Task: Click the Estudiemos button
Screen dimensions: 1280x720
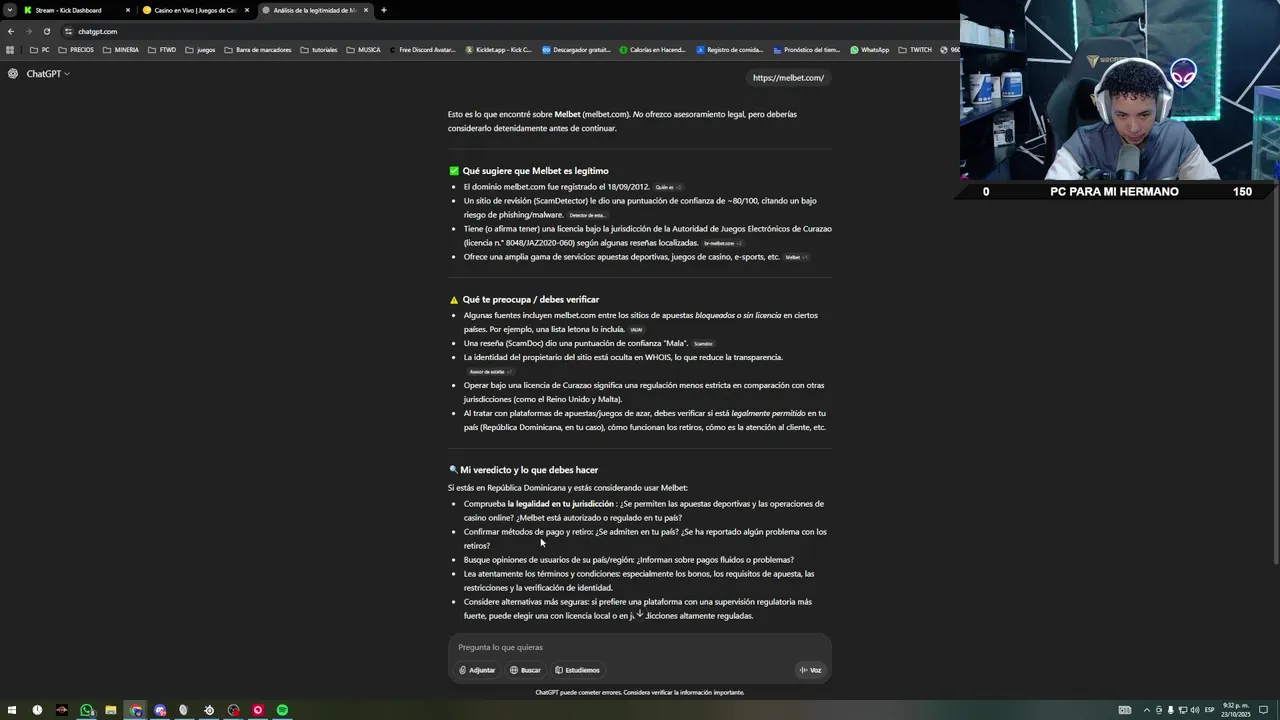Action: tap(577, 670)
